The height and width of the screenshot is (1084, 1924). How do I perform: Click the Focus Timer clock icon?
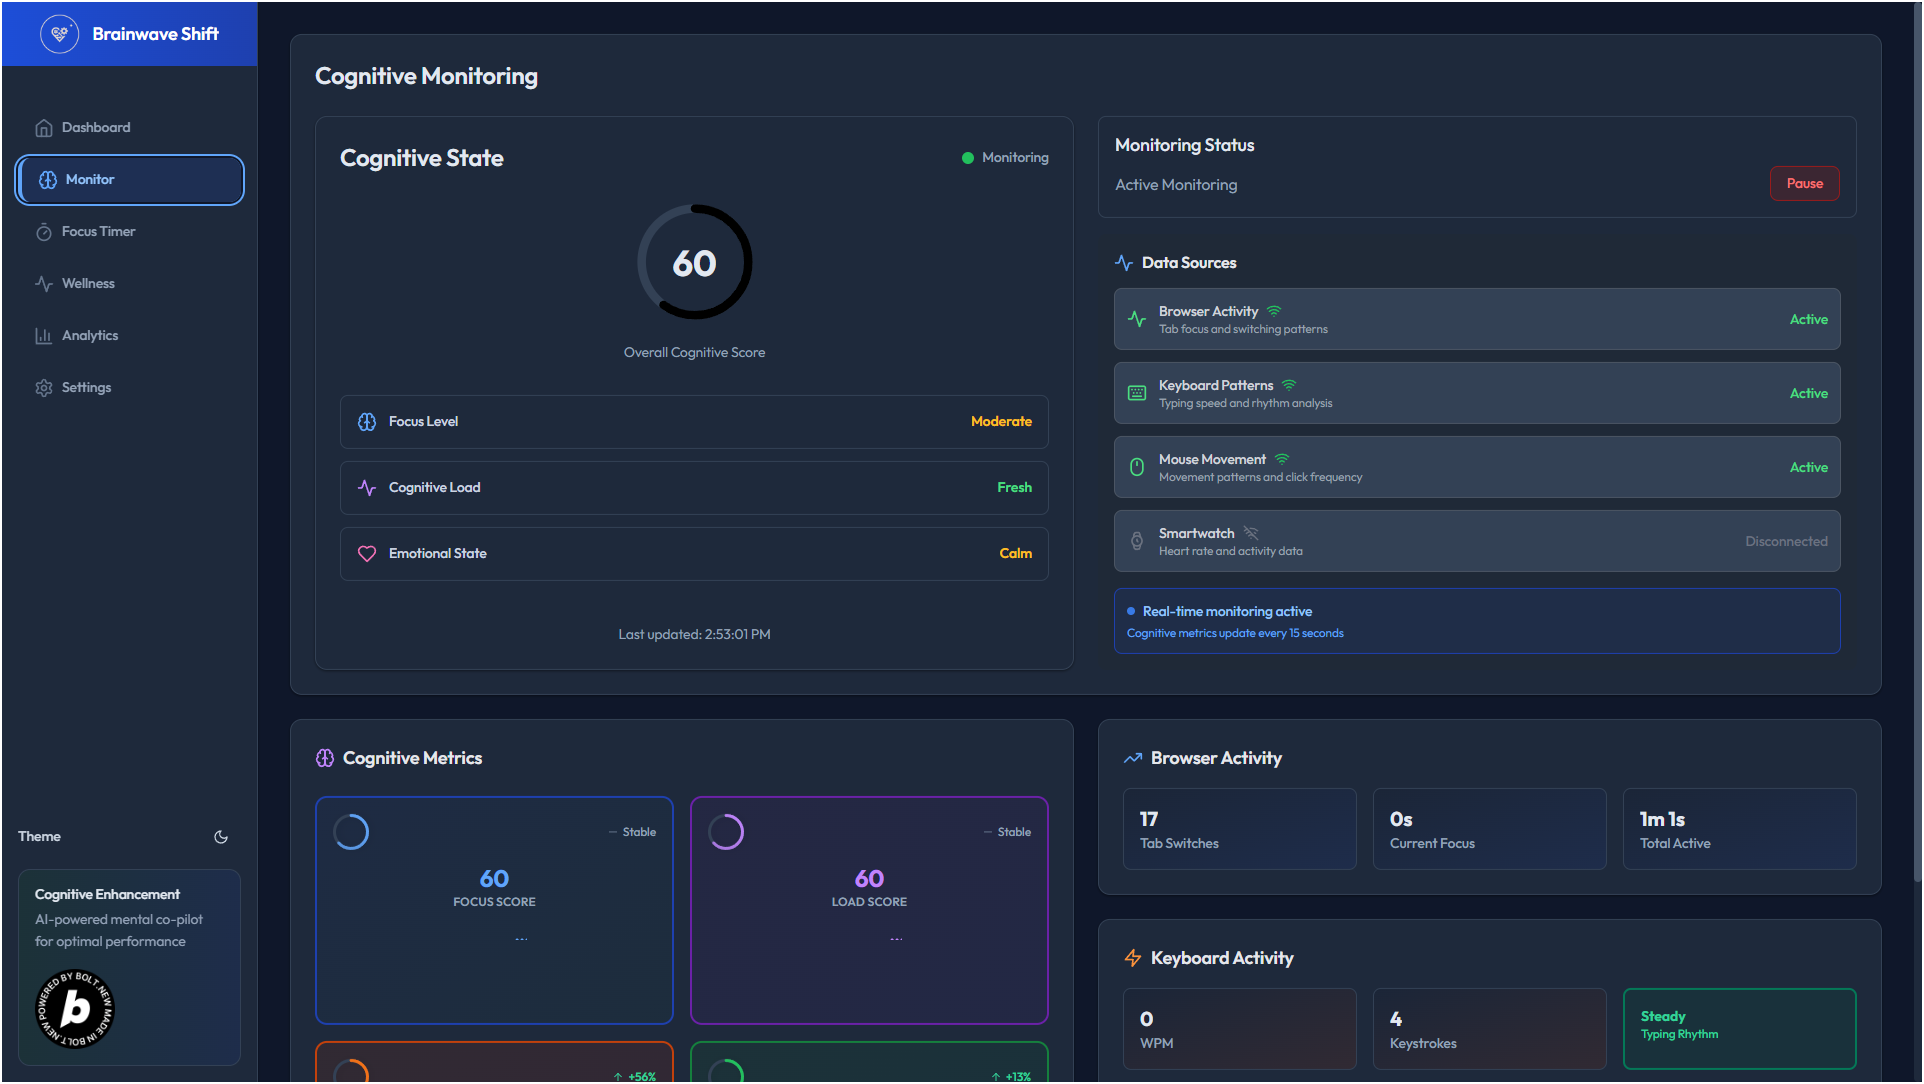pos(44,232)
